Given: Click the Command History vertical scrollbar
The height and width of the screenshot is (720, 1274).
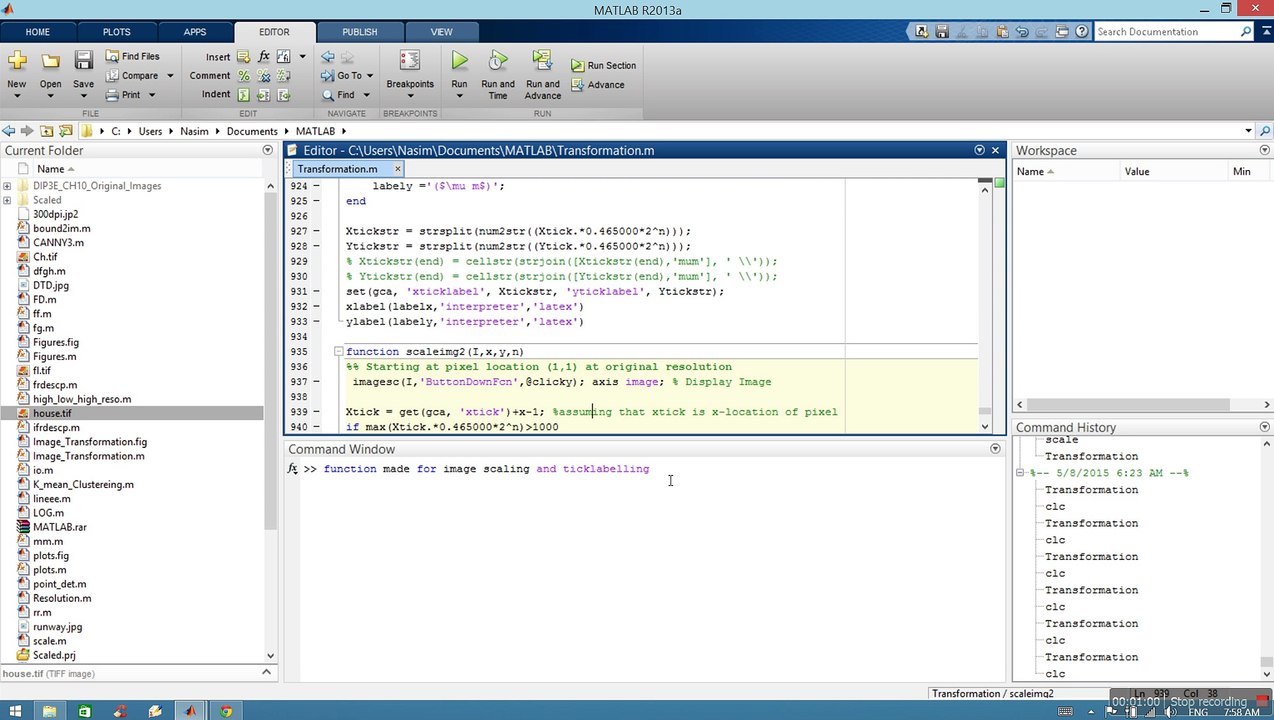Looking at the screenshot, I should pyautogui.click(x=1265, y=555).
